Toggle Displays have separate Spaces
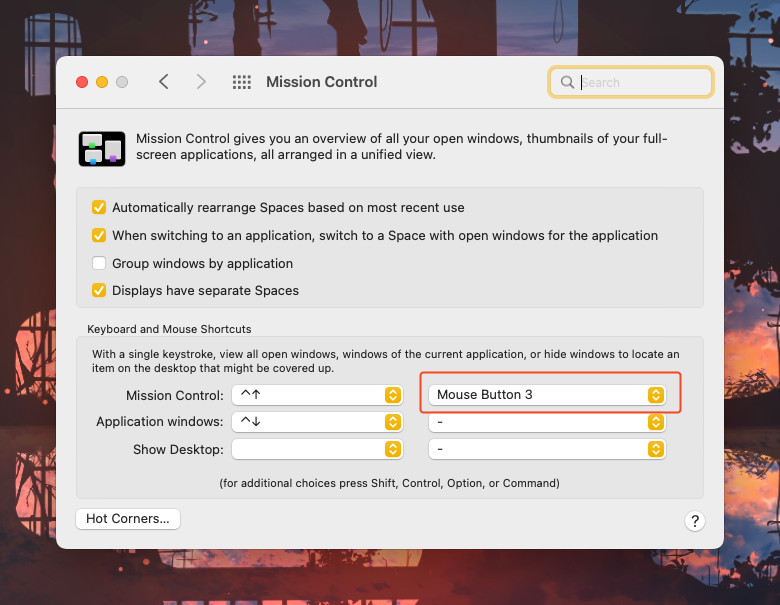 pyautogui.click(x=99, y=290)
